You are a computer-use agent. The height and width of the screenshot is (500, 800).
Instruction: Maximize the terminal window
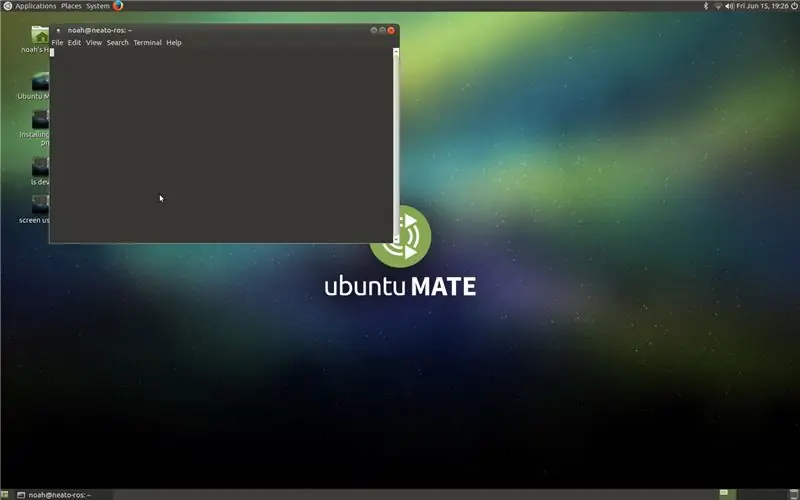coord(382,30)
